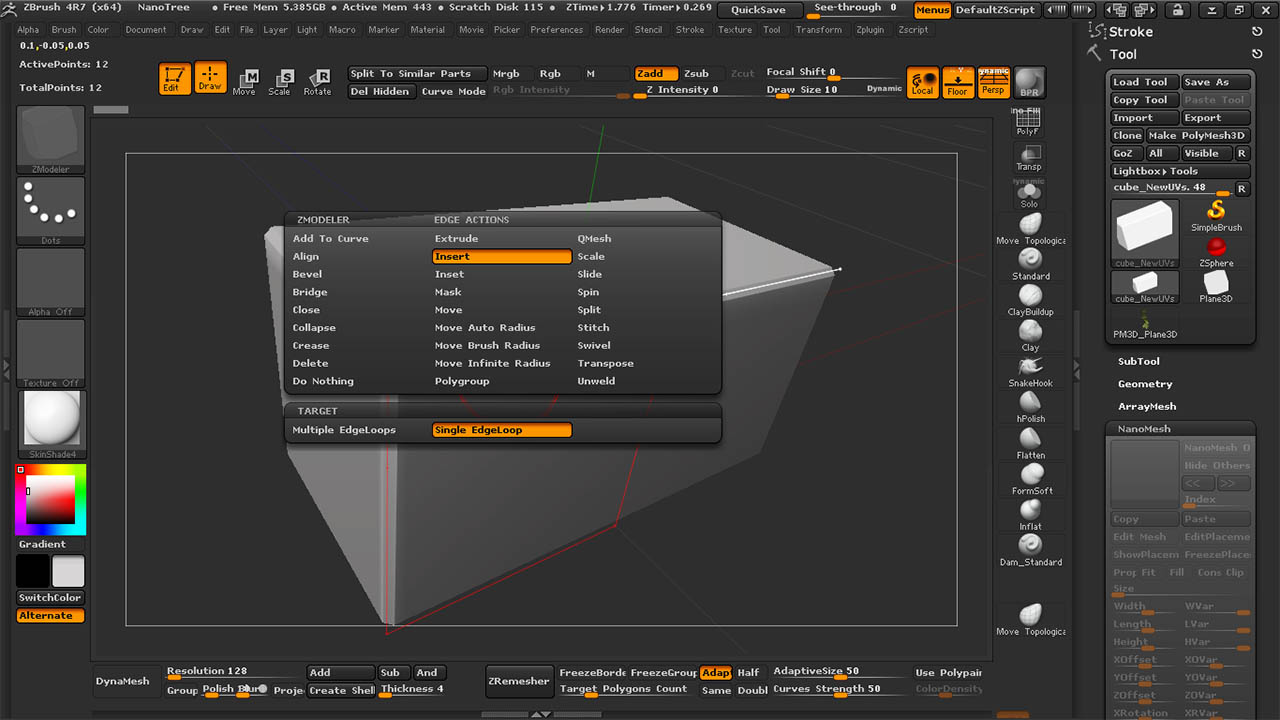
Task: Select the Clay brush icon
Action: pos(1031,336)
